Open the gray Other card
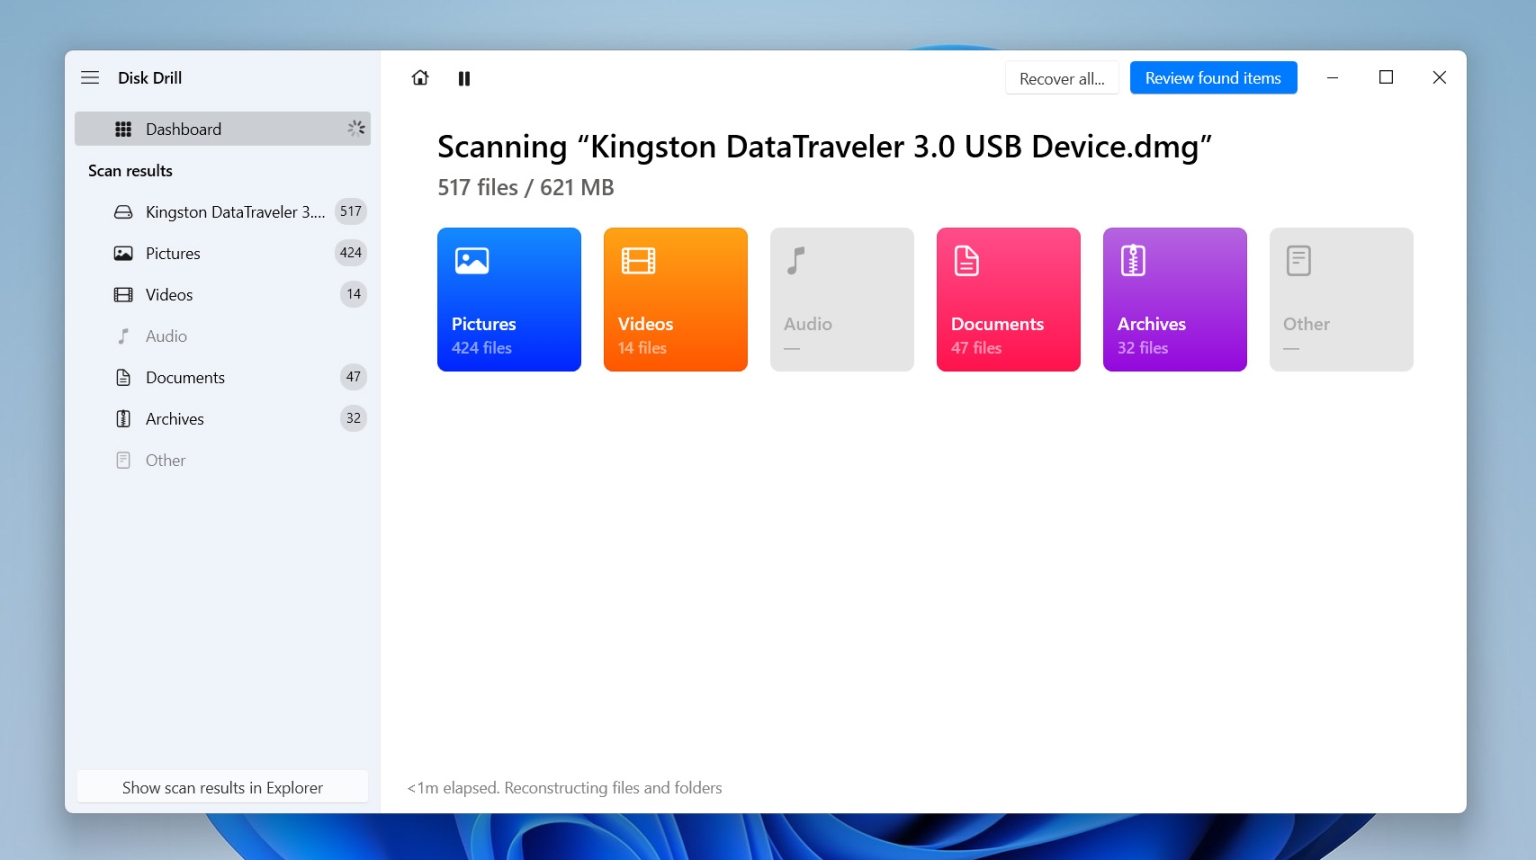The height and width of the screenshot is (860, 1536). coord(1341,299)
